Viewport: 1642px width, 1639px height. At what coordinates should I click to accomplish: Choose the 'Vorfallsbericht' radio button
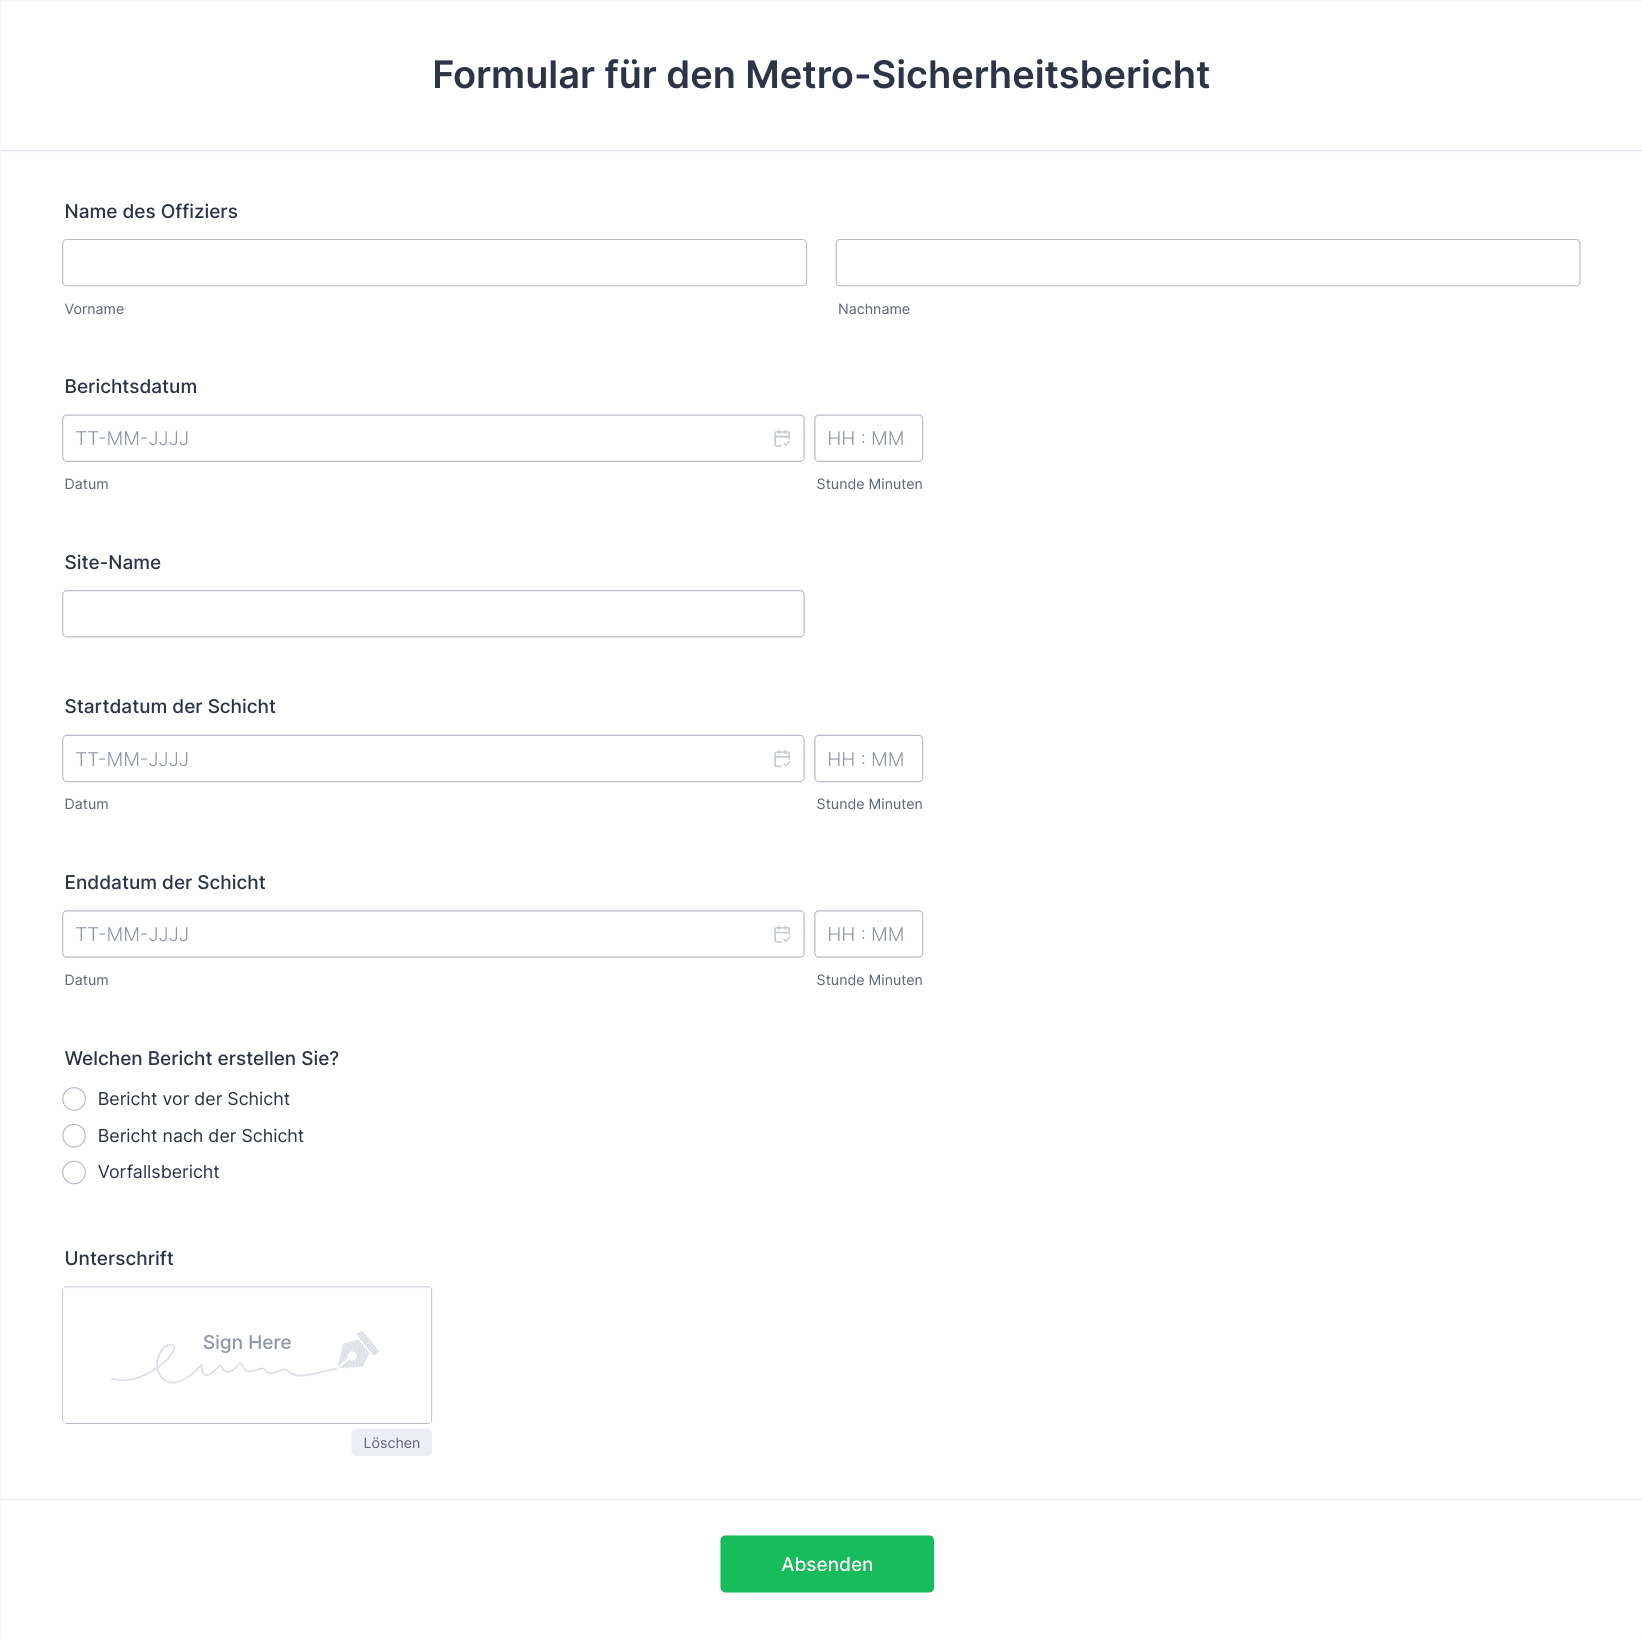pos(74,1172)
